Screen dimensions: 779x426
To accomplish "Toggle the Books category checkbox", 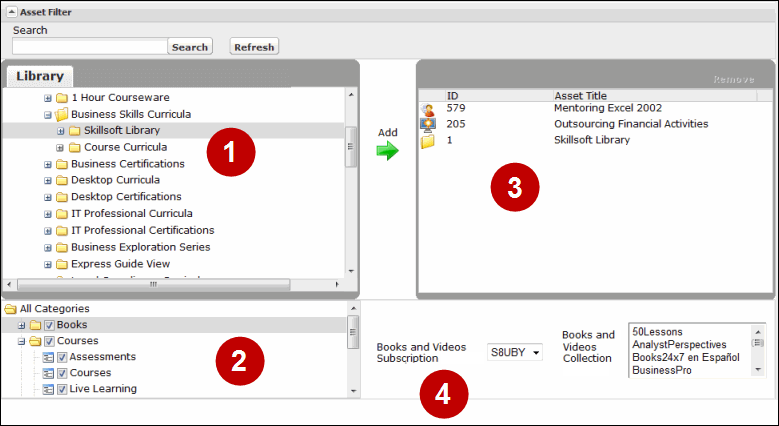I will pos(48,325).
